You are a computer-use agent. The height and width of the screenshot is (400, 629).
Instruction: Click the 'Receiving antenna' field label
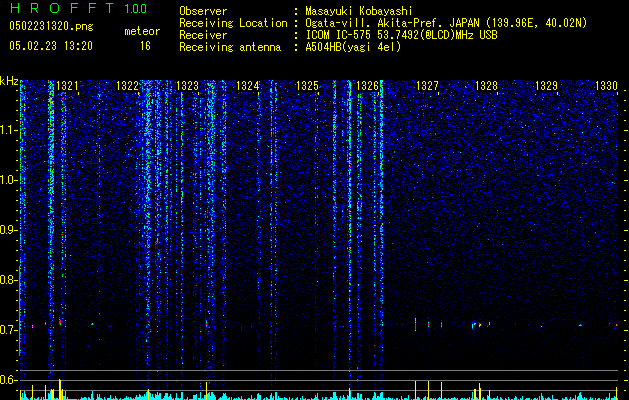pyautogui.click(x=230, y=47)
